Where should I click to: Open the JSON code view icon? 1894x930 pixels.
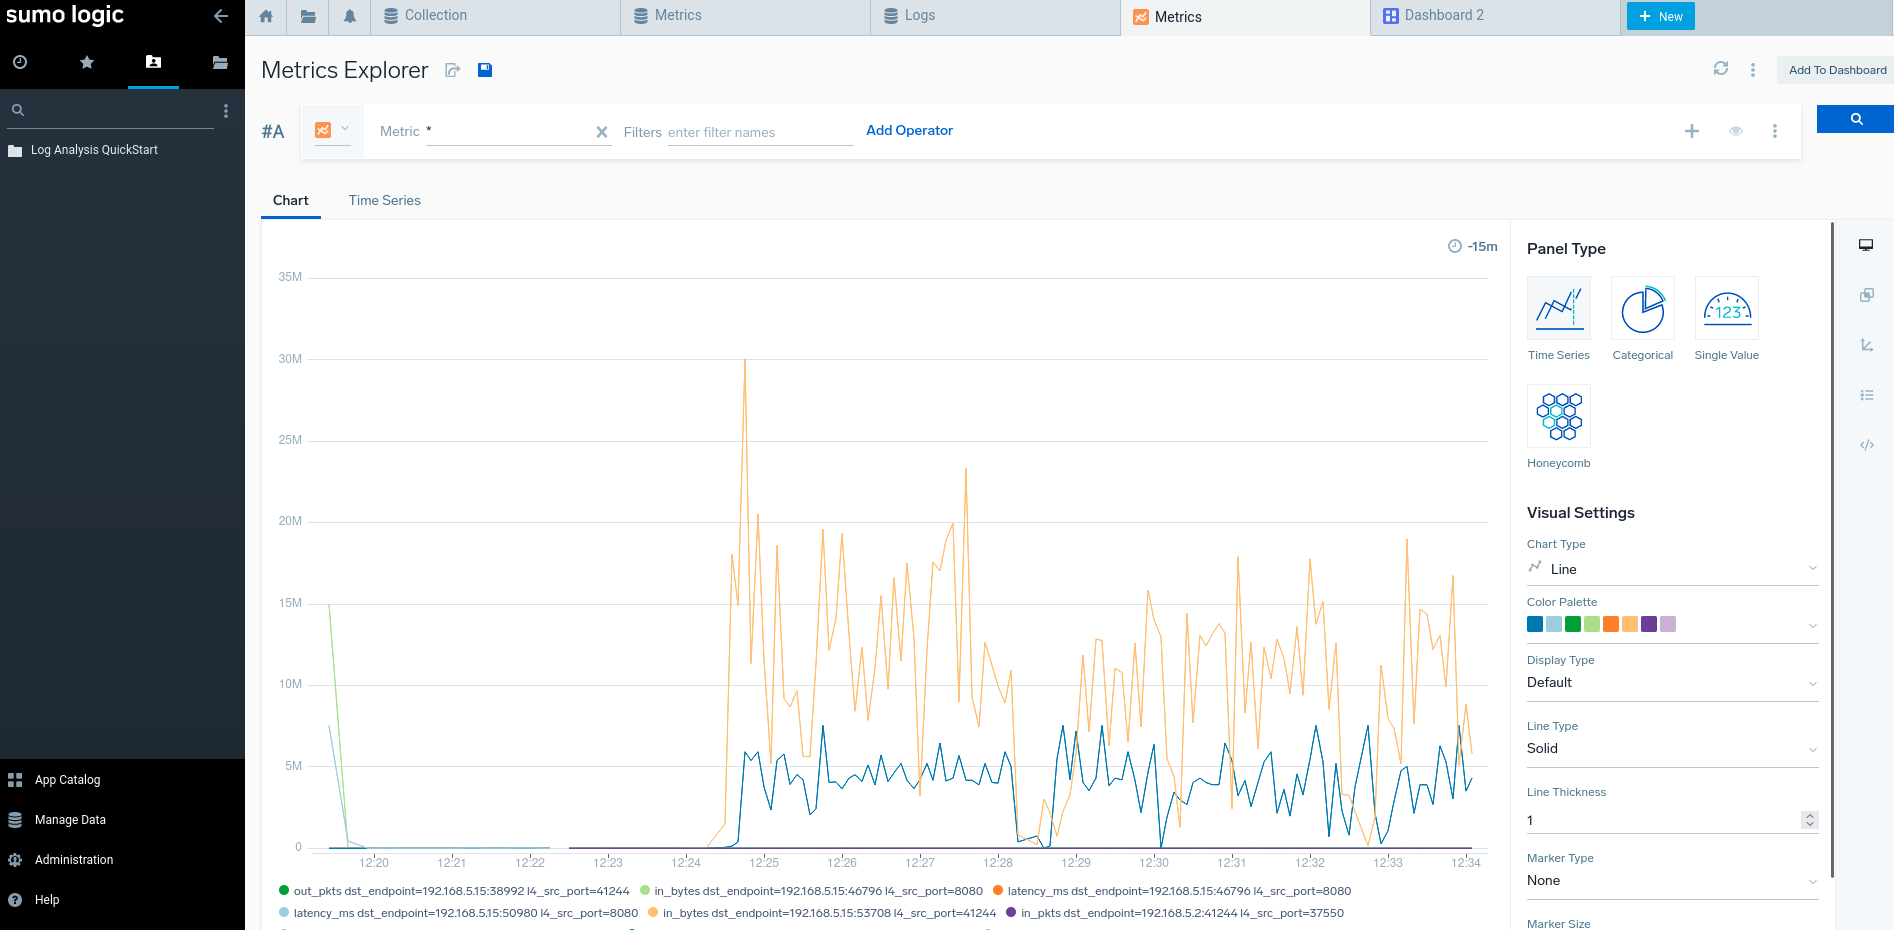point(1866,445)
